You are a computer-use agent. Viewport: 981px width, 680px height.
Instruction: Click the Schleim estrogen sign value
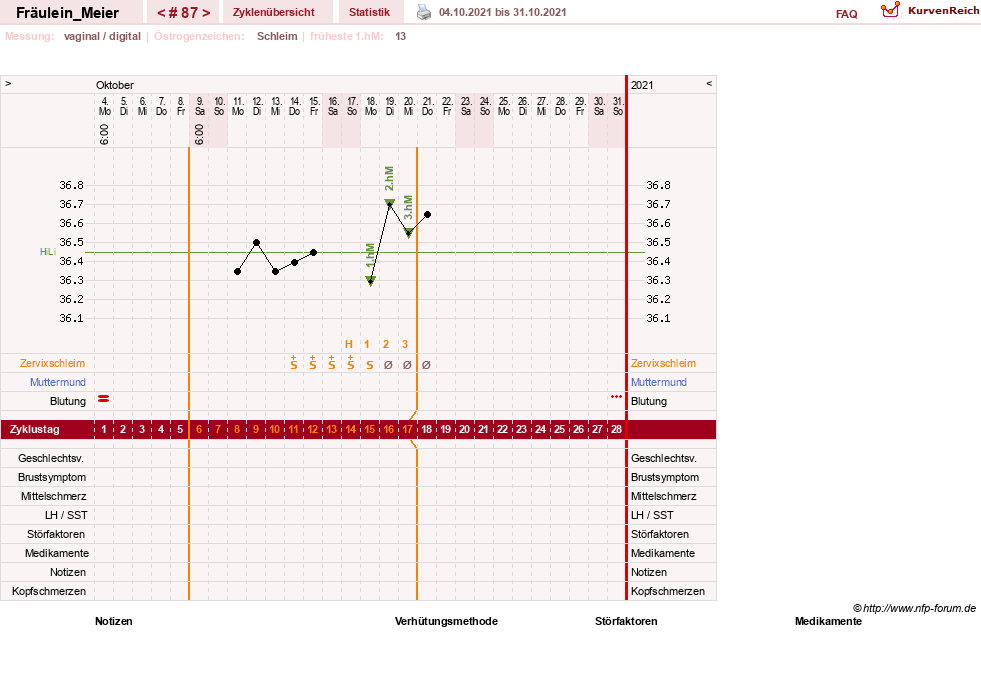(x=277, y=36)
